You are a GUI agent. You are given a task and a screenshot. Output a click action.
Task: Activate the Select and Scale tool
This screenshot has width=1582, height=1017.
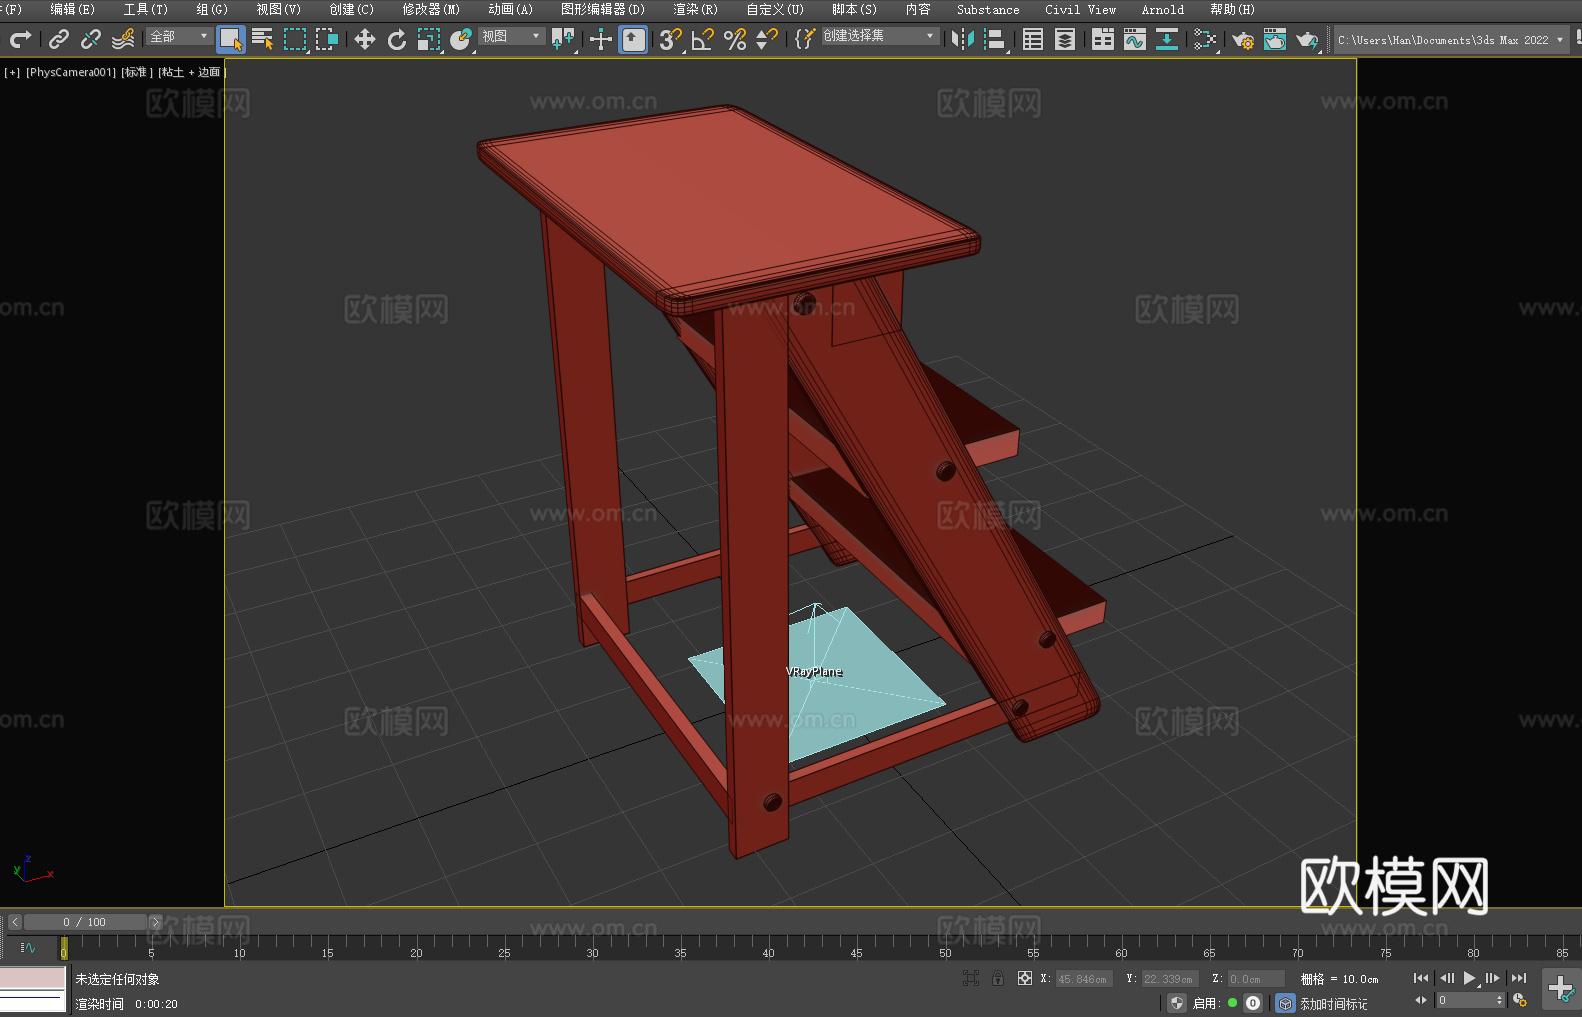pos(429,39)
